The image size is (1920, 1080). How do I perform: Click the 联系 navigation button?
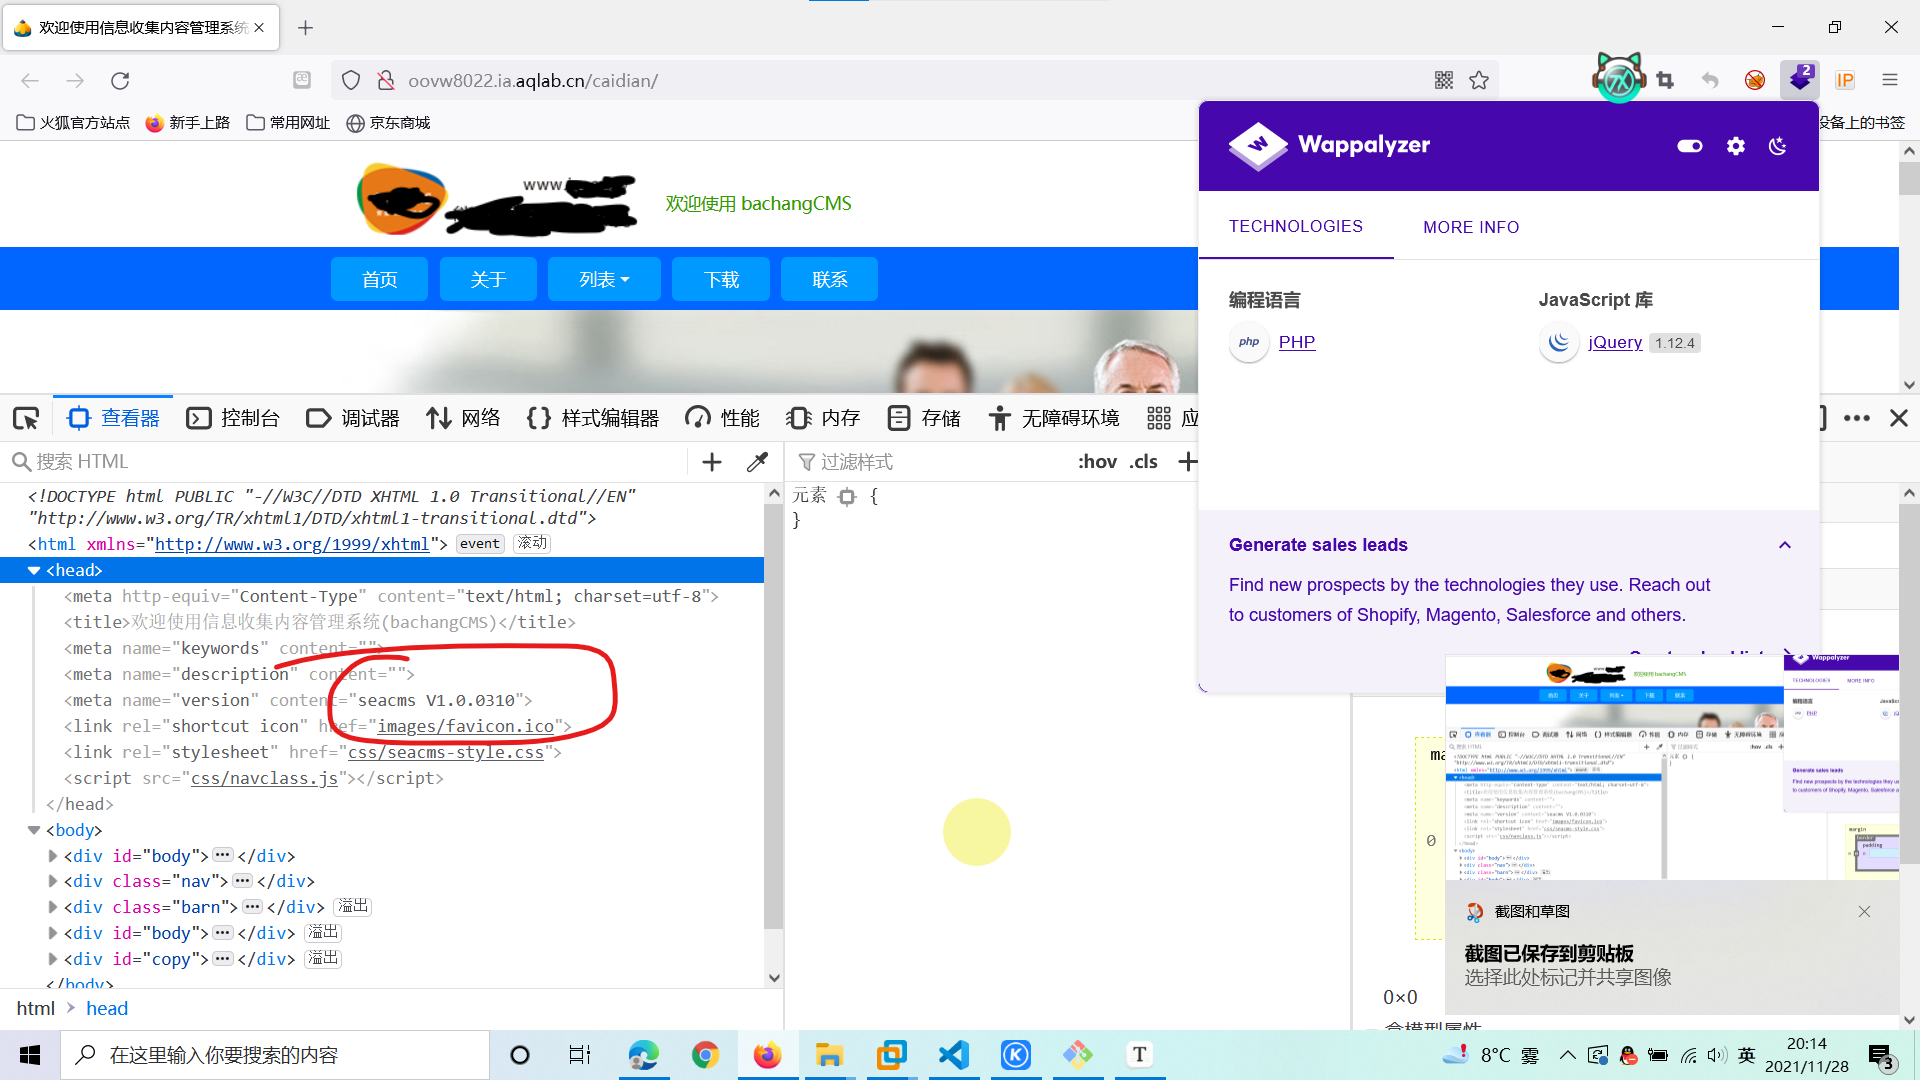829,279
